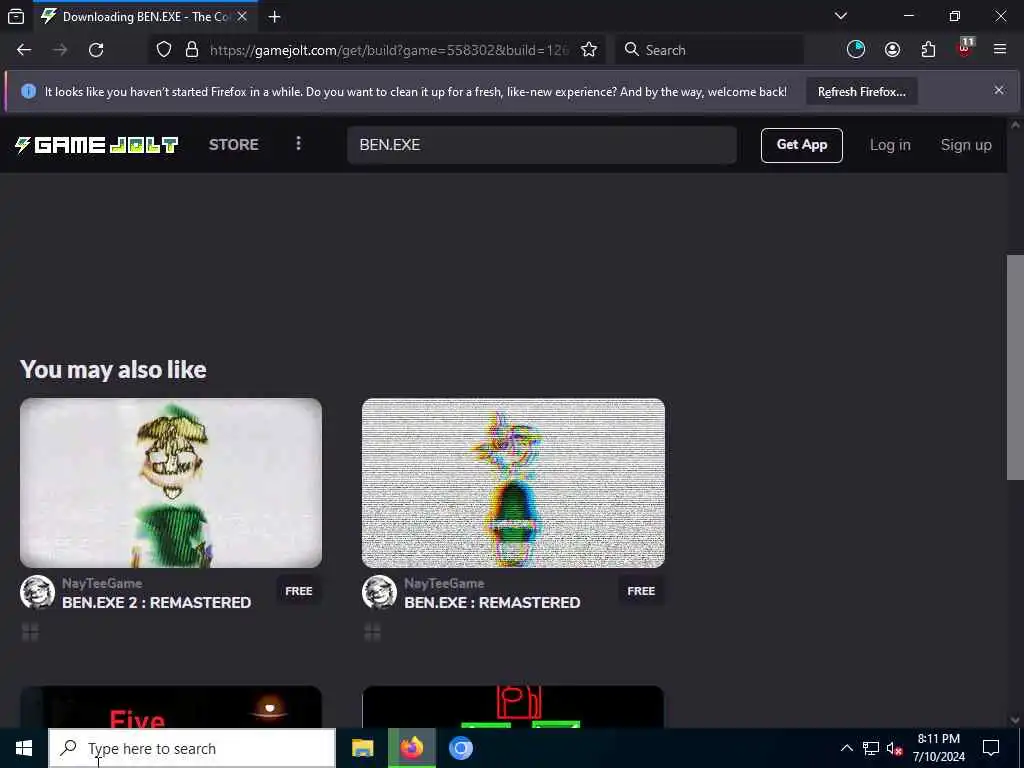View site security lock information

click(191, 50)
